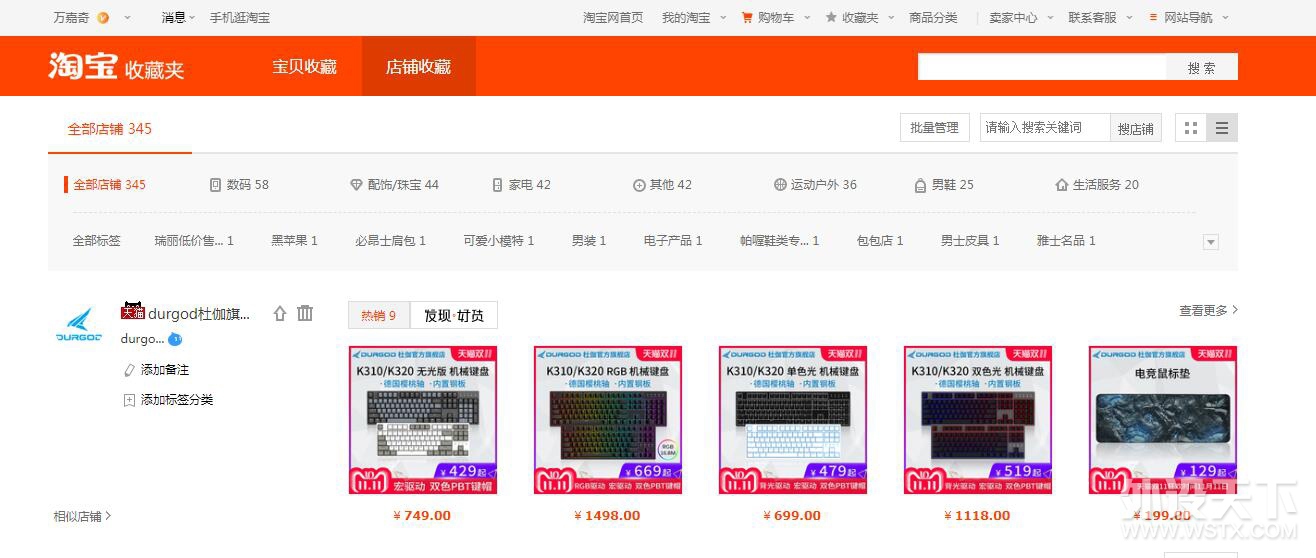Click the user level badge icon

coord(102,17)
